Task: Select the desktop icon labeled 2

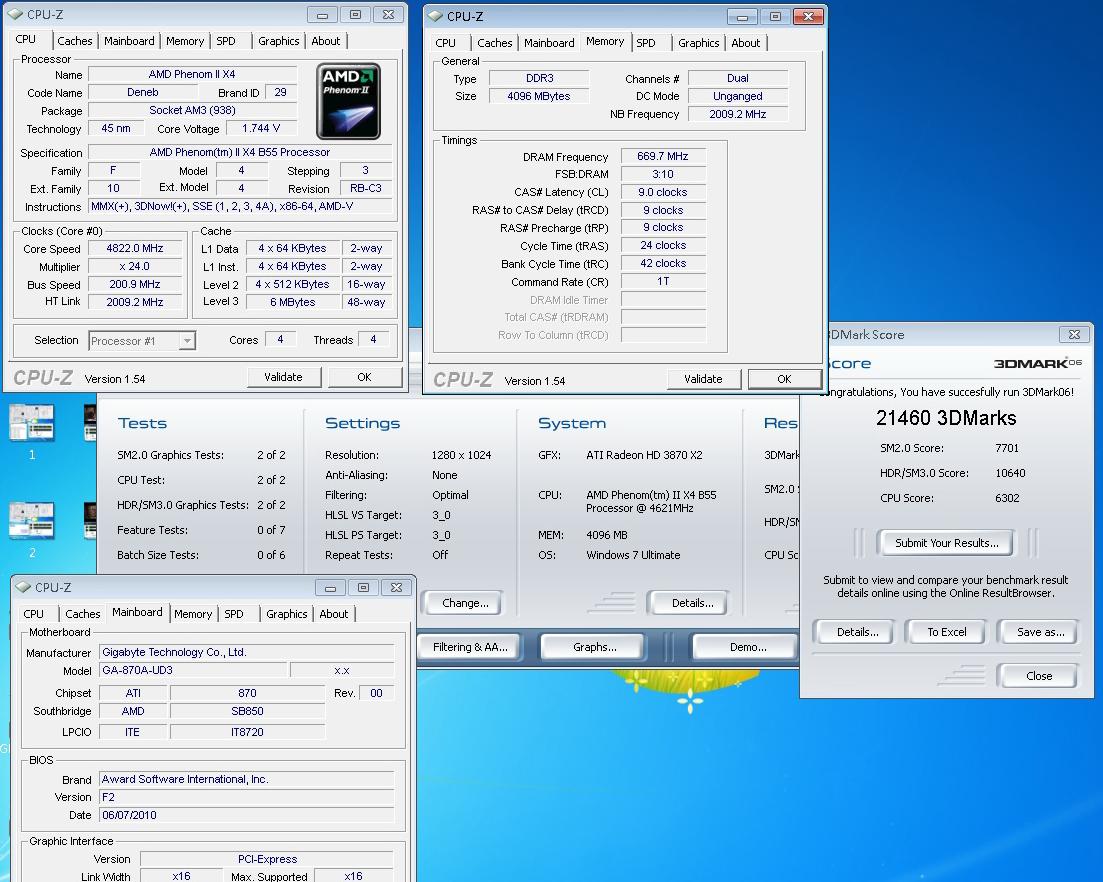Action: click(x=31, y=529)
